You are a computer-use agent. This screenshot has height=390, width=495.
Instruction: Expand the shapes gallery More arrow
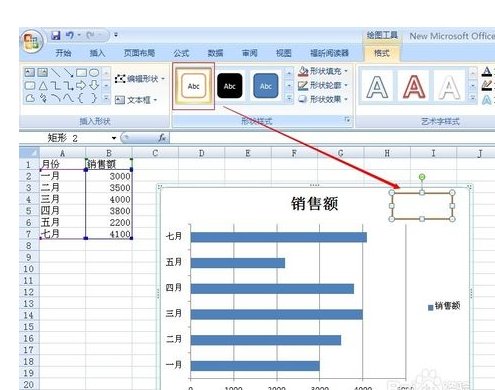[106, 98]
